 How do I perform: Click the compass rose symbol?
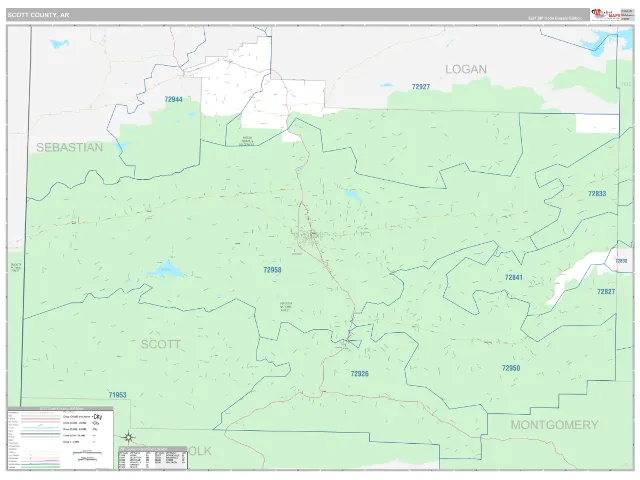tap(129, 438)
